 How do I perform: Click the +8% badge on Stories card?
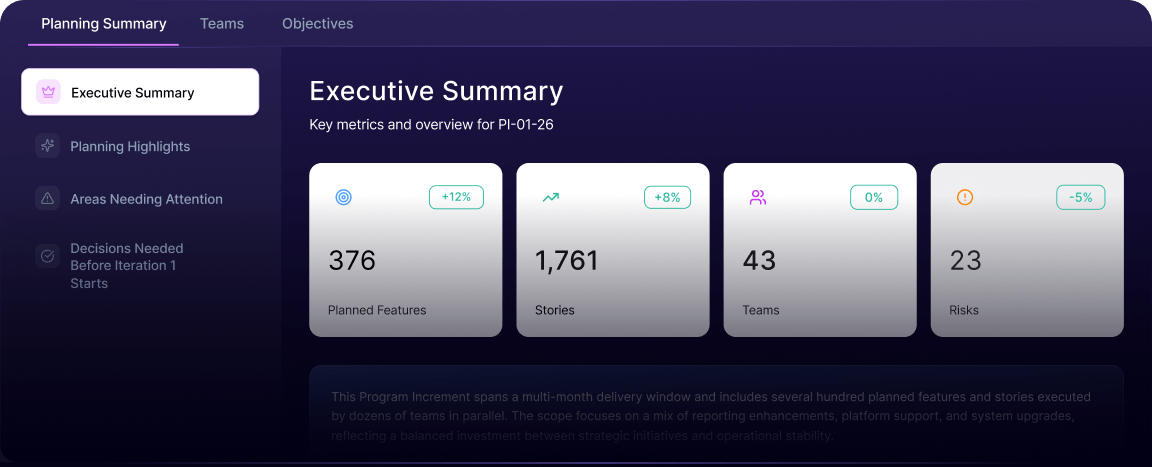(667, 197)
